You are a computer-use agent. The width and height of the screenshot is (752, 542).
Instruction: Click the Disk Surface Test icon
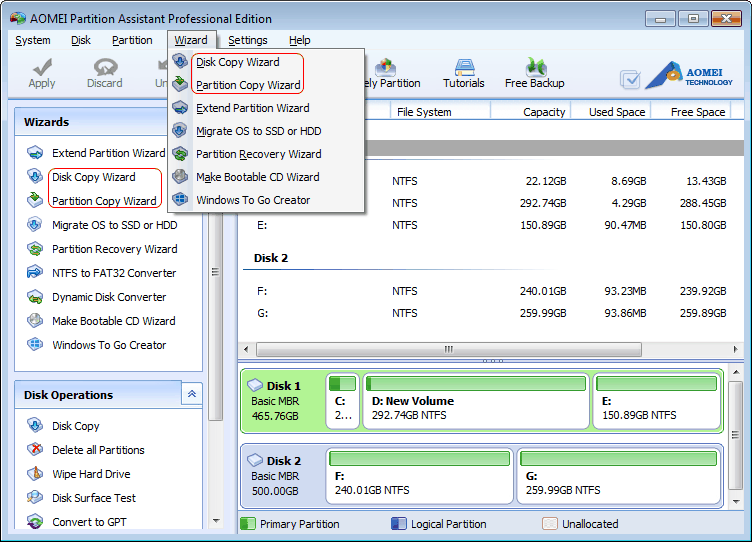tap(35, 497)
